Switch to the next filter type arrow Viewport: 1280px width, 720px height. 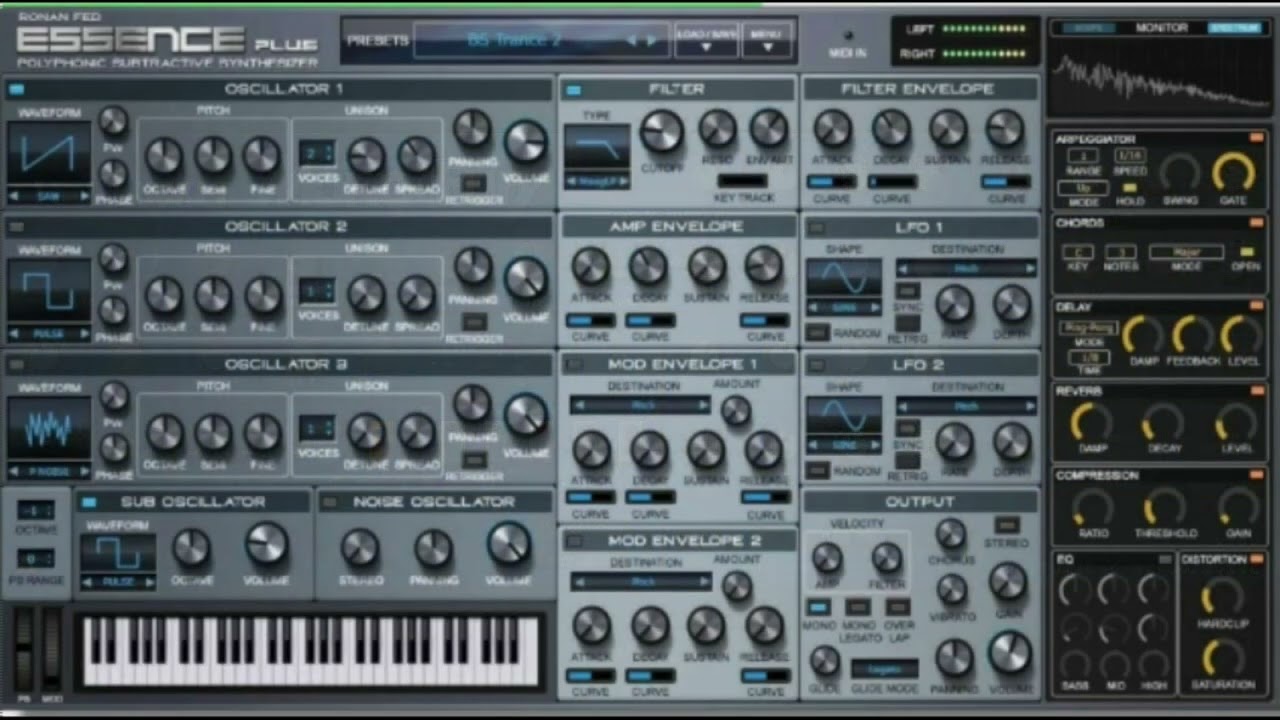[624, 181]
